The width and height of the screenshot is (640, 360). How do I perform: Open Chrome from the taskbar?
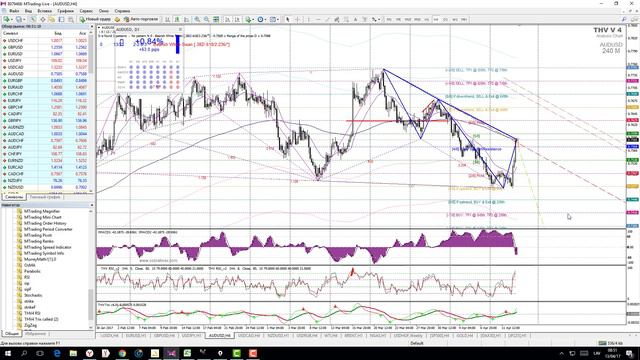click(x=122, y=353)
